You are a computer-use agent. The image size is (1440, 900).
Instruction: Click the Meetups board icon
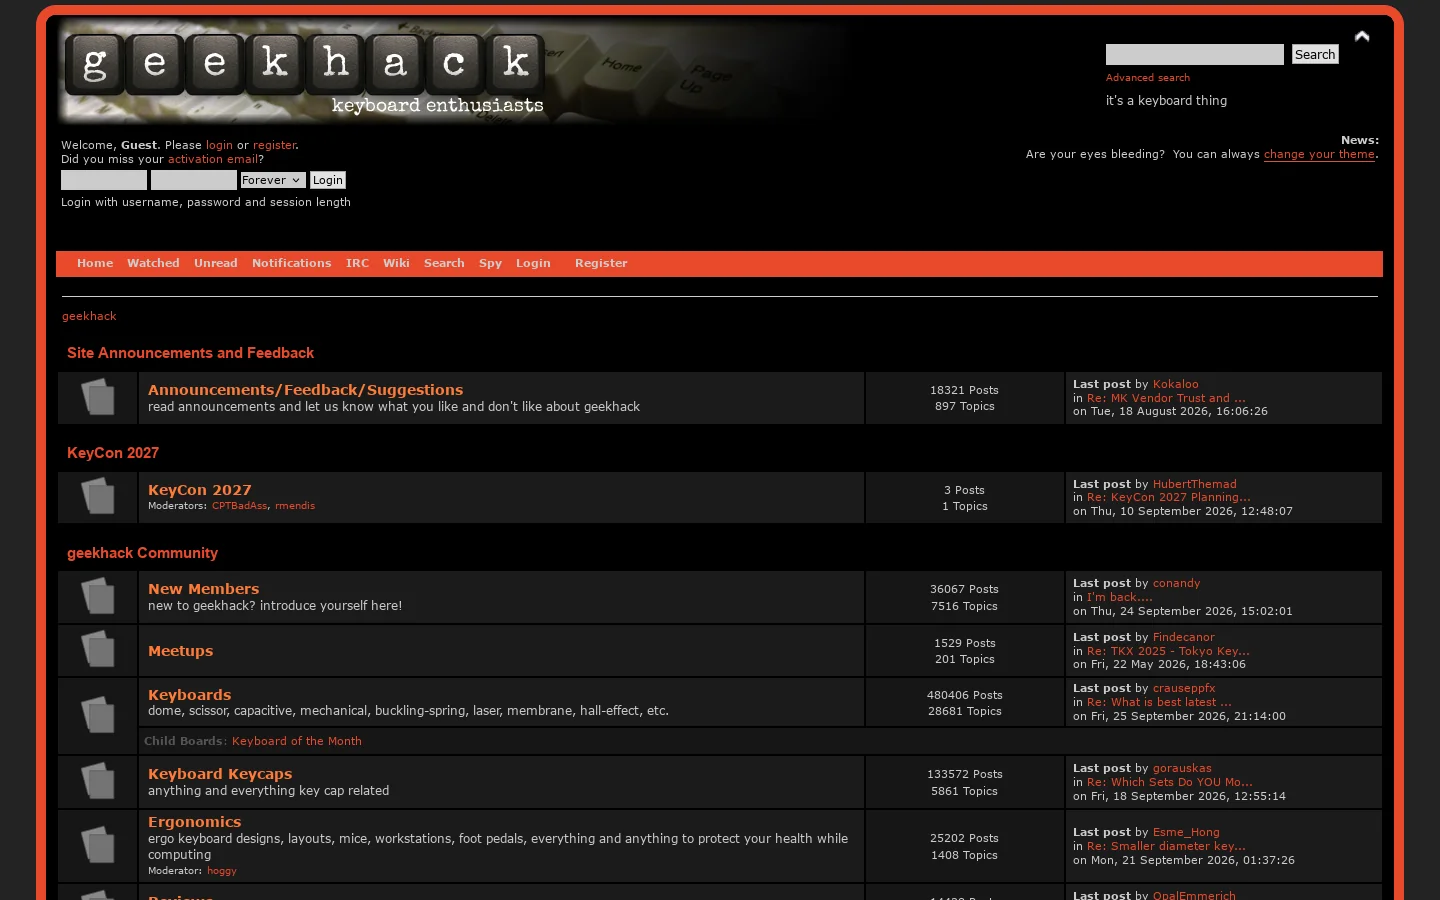pos(97,650)
